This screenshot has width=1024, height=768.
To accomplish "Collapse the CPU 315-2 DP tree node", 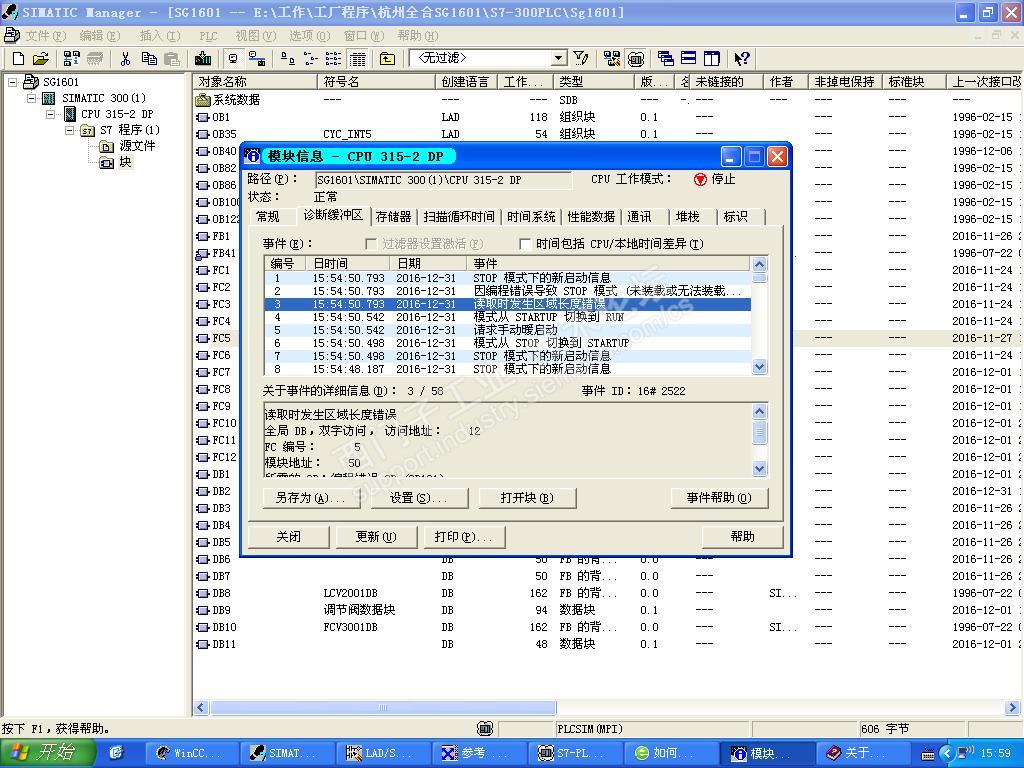I will (50, 114).
